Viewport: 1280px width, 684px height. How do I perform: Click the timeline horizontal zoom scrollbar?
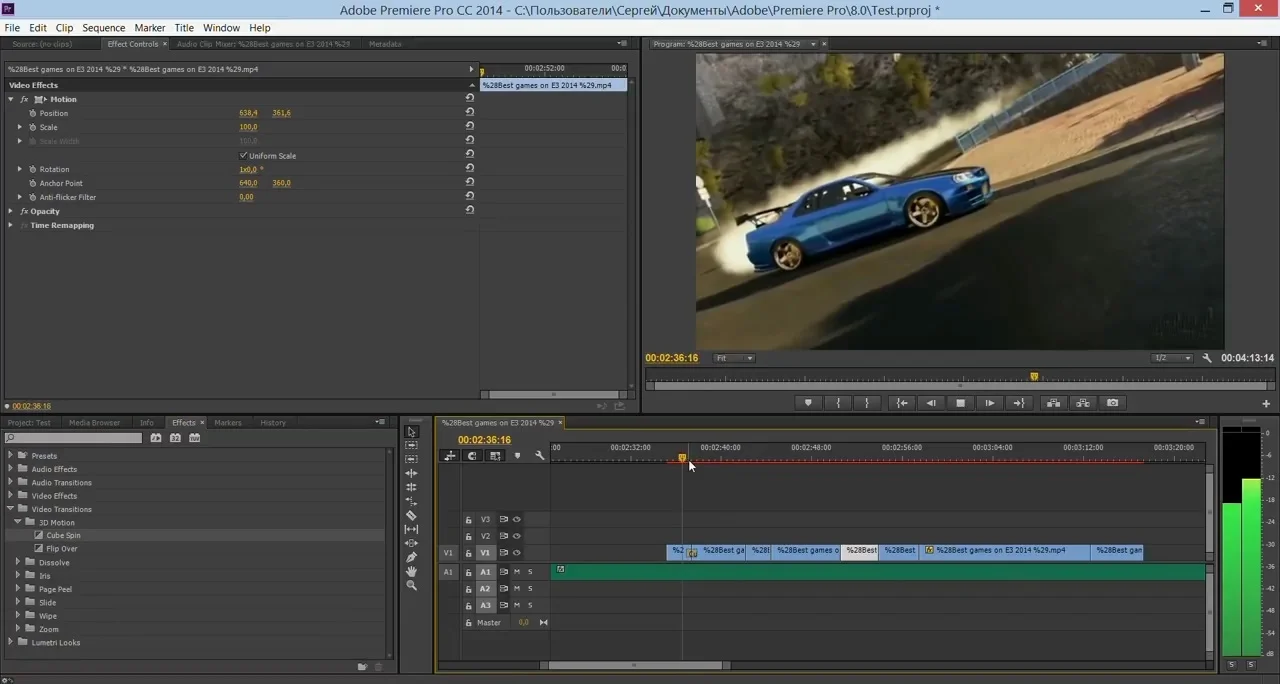(x=635, y=665)
